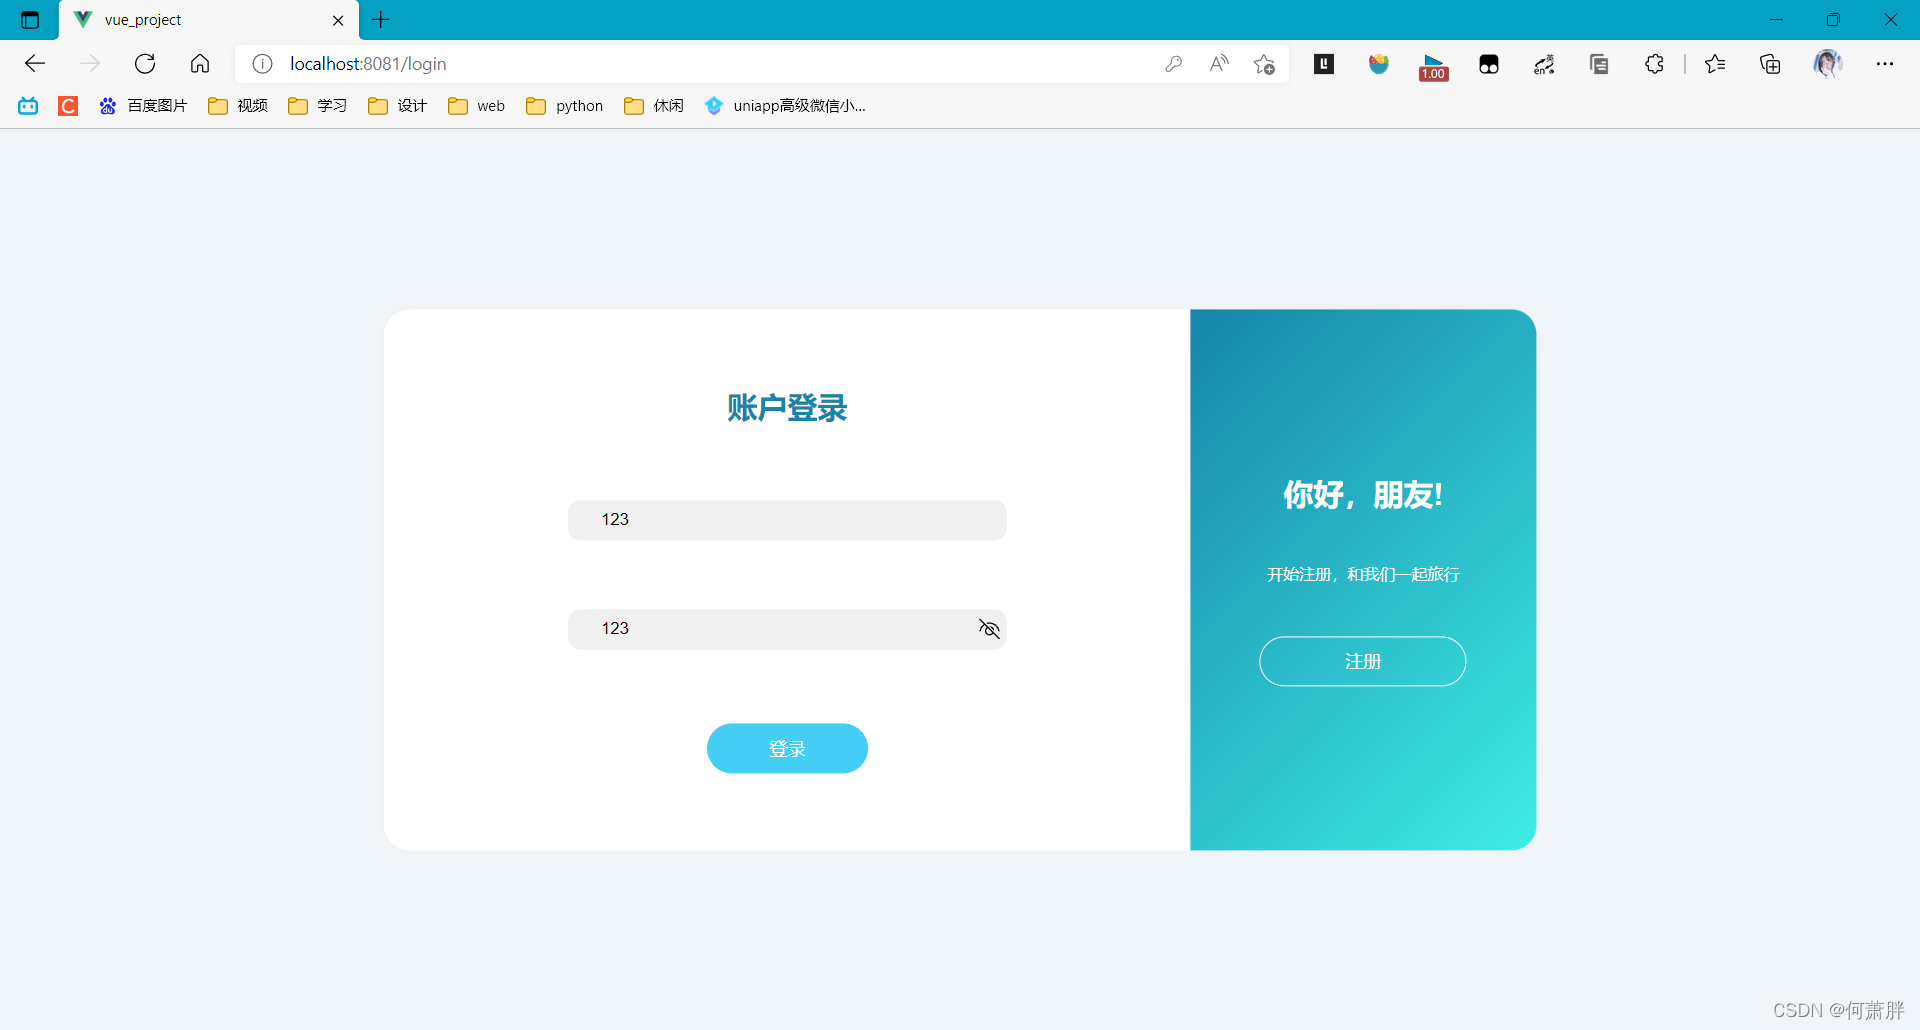Click the 注册 button
This screenshot has width=1920, height=1030.
coord(1362,661)
